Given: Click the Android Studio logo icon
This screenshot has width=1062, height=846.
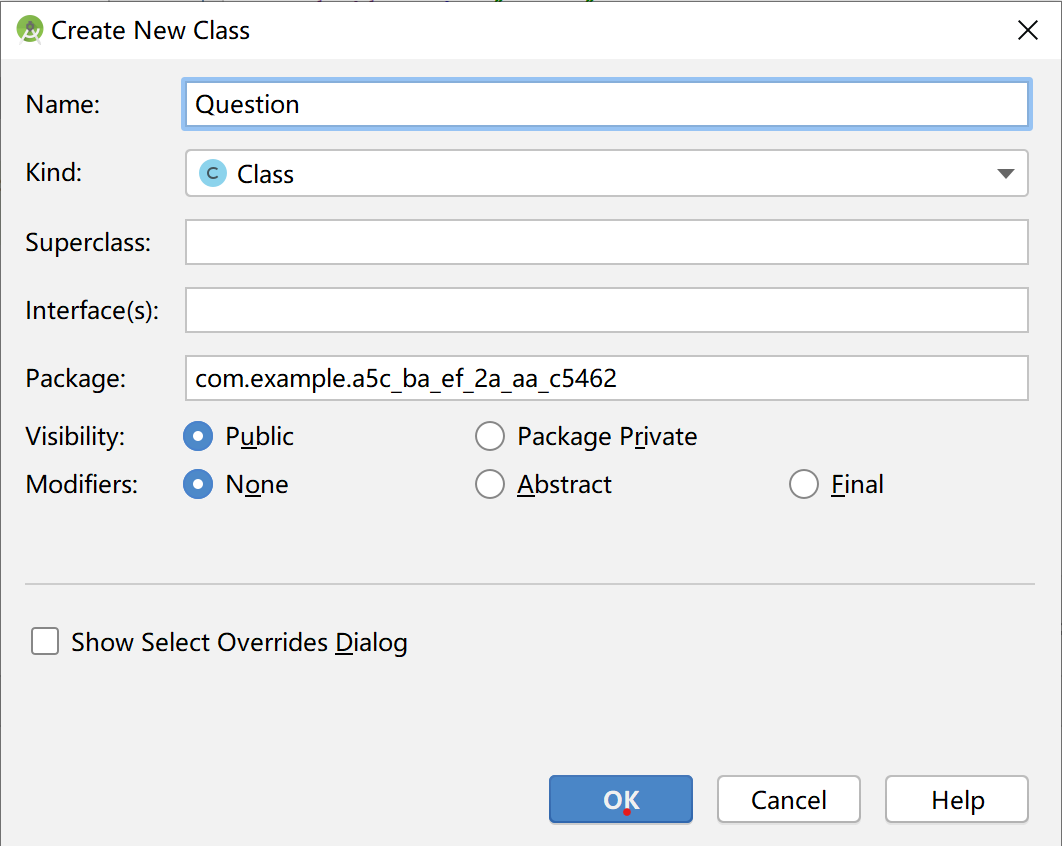Looking at the screenshot, I should [31, 30].
